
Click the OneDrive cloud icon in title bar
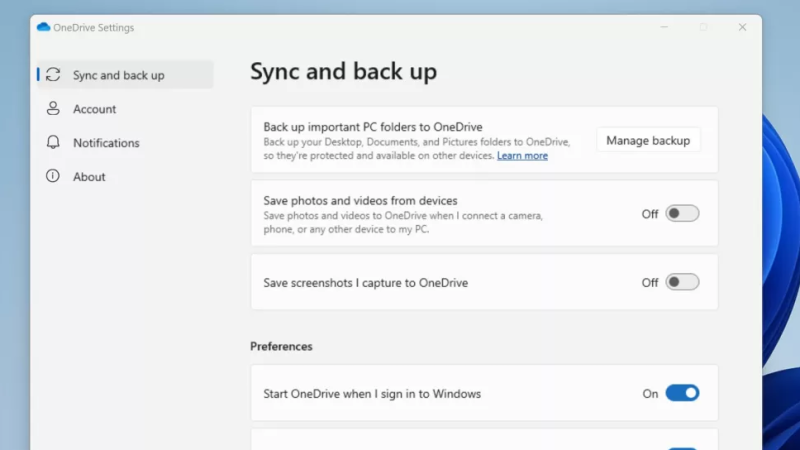[x=43, y=27]
